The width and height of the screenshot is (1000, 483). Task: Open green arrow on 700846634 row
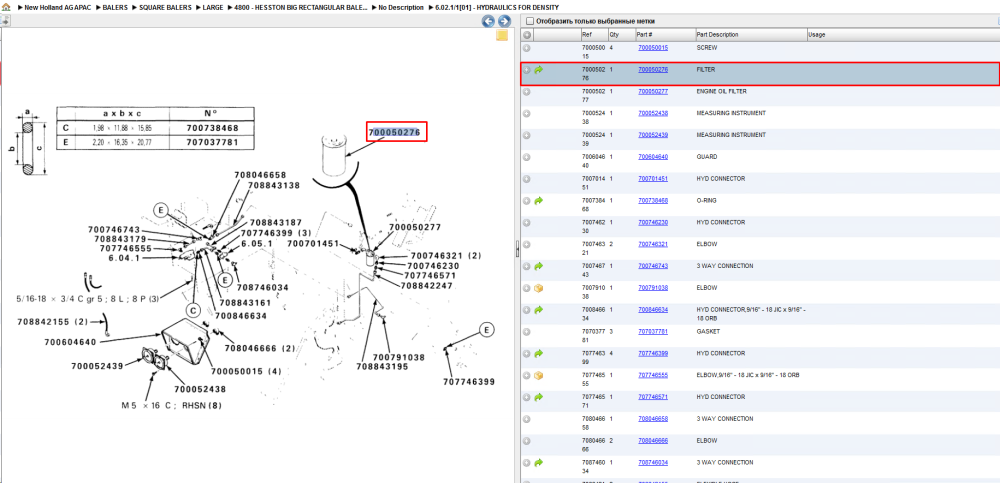click(538, 310)
